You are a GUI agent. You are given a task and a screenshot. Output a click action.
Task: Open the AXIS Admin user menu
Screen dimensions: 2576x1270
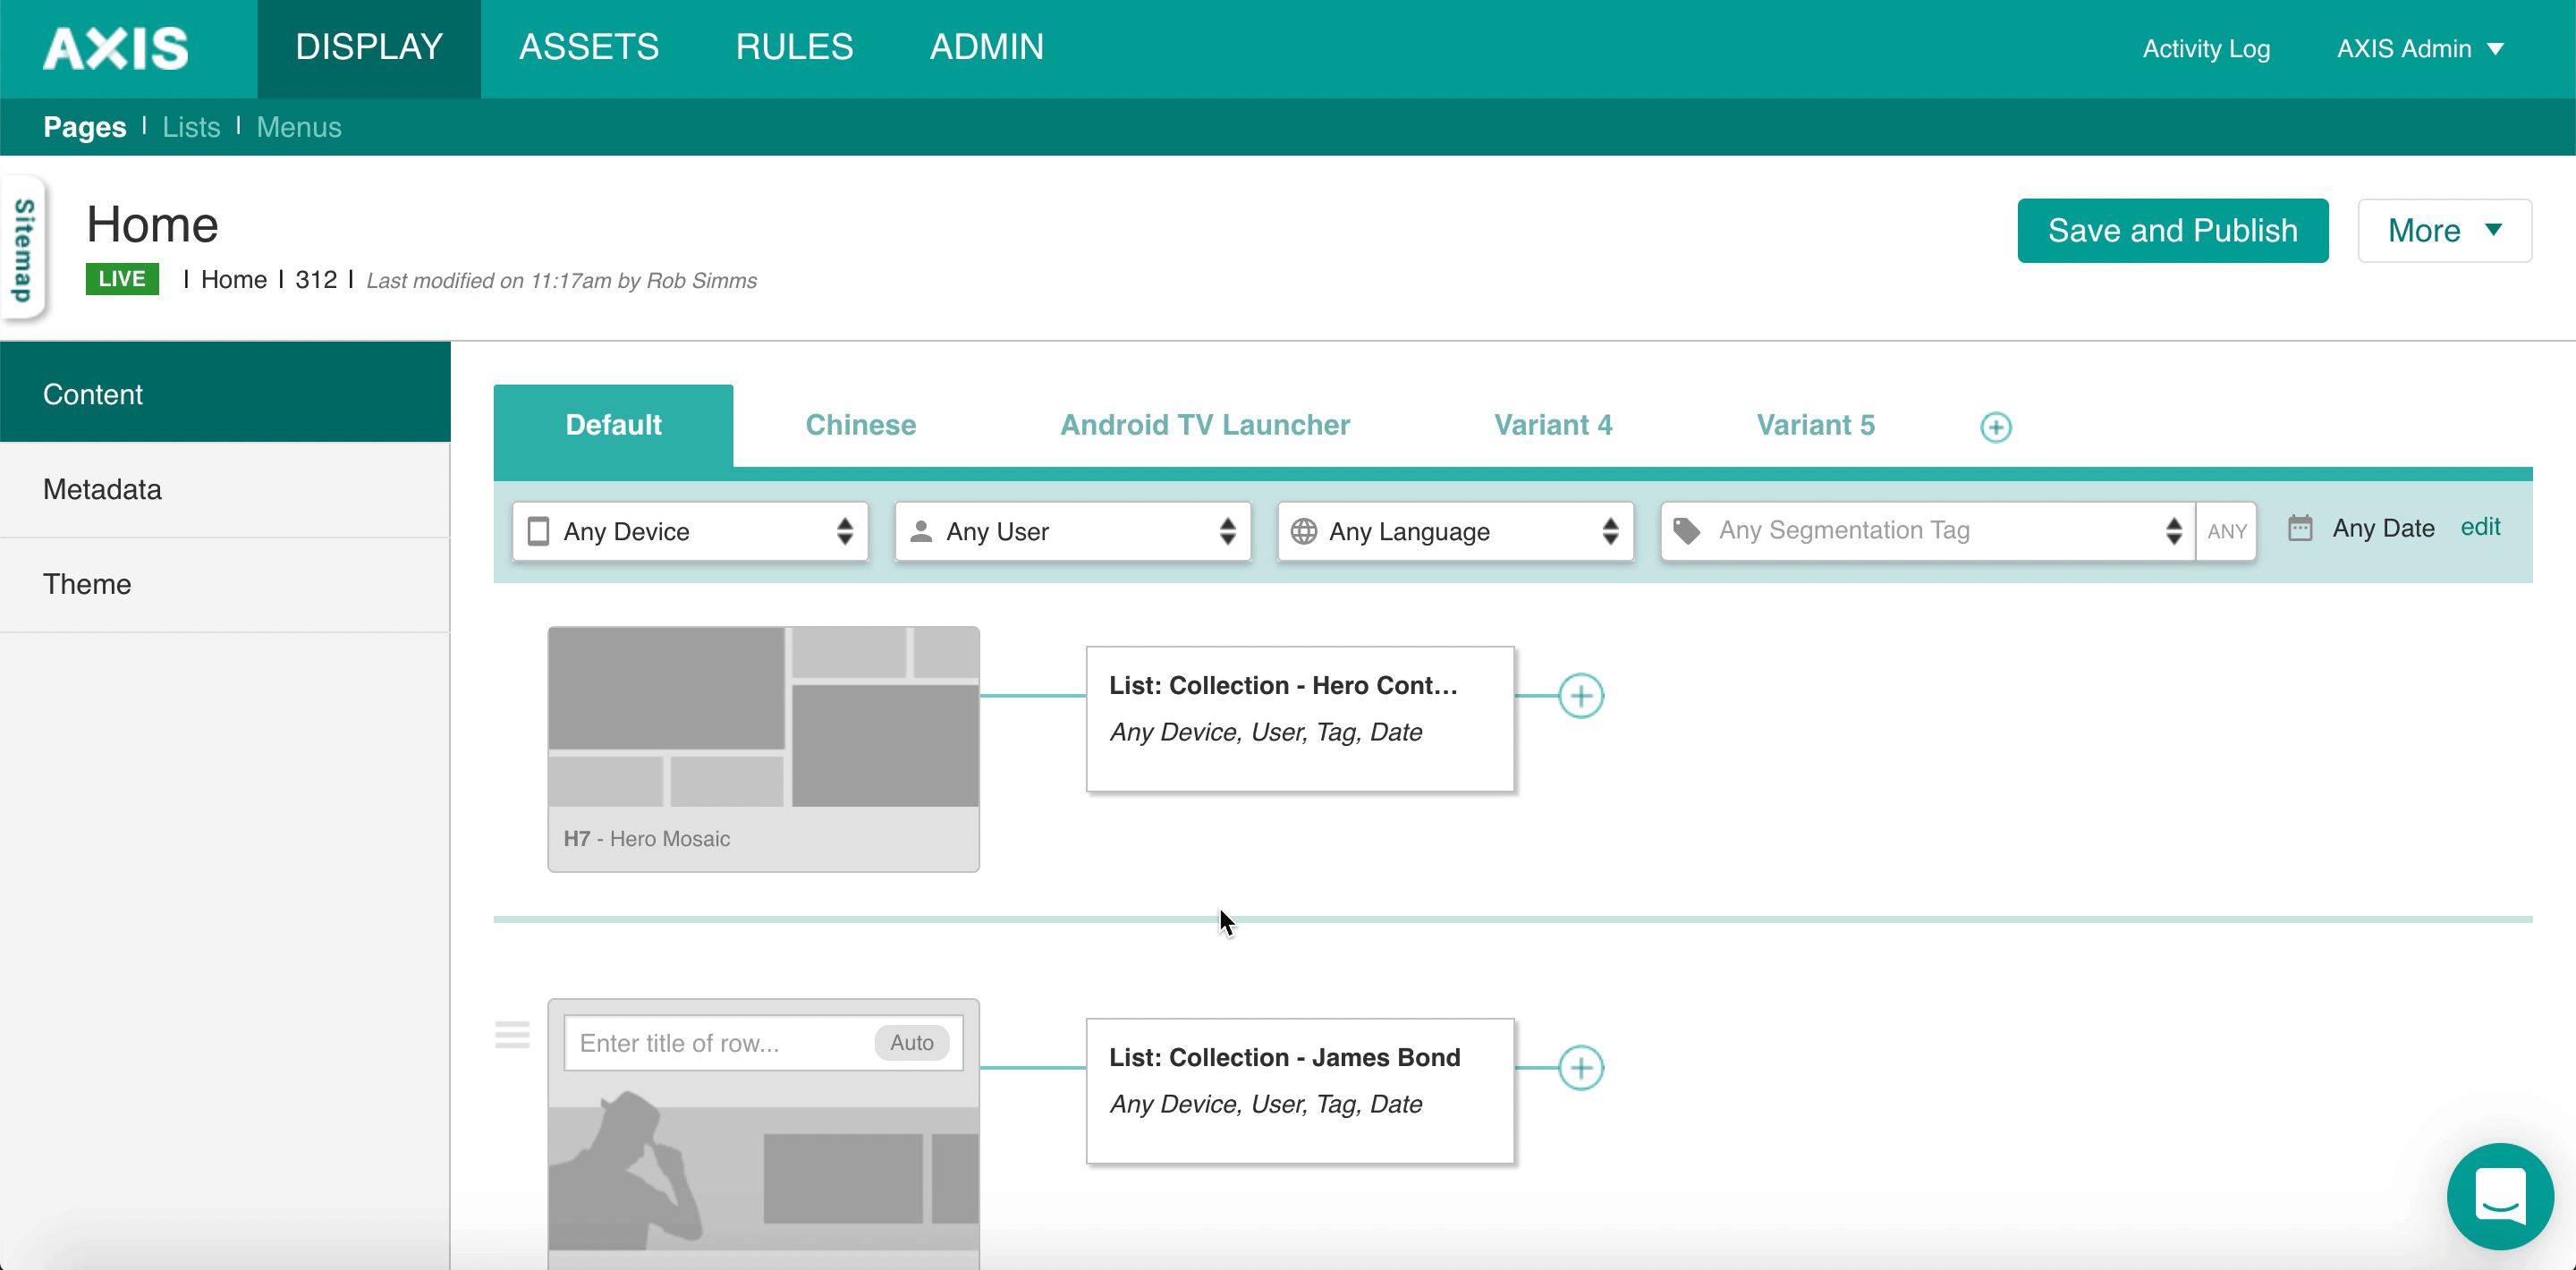2420,49
